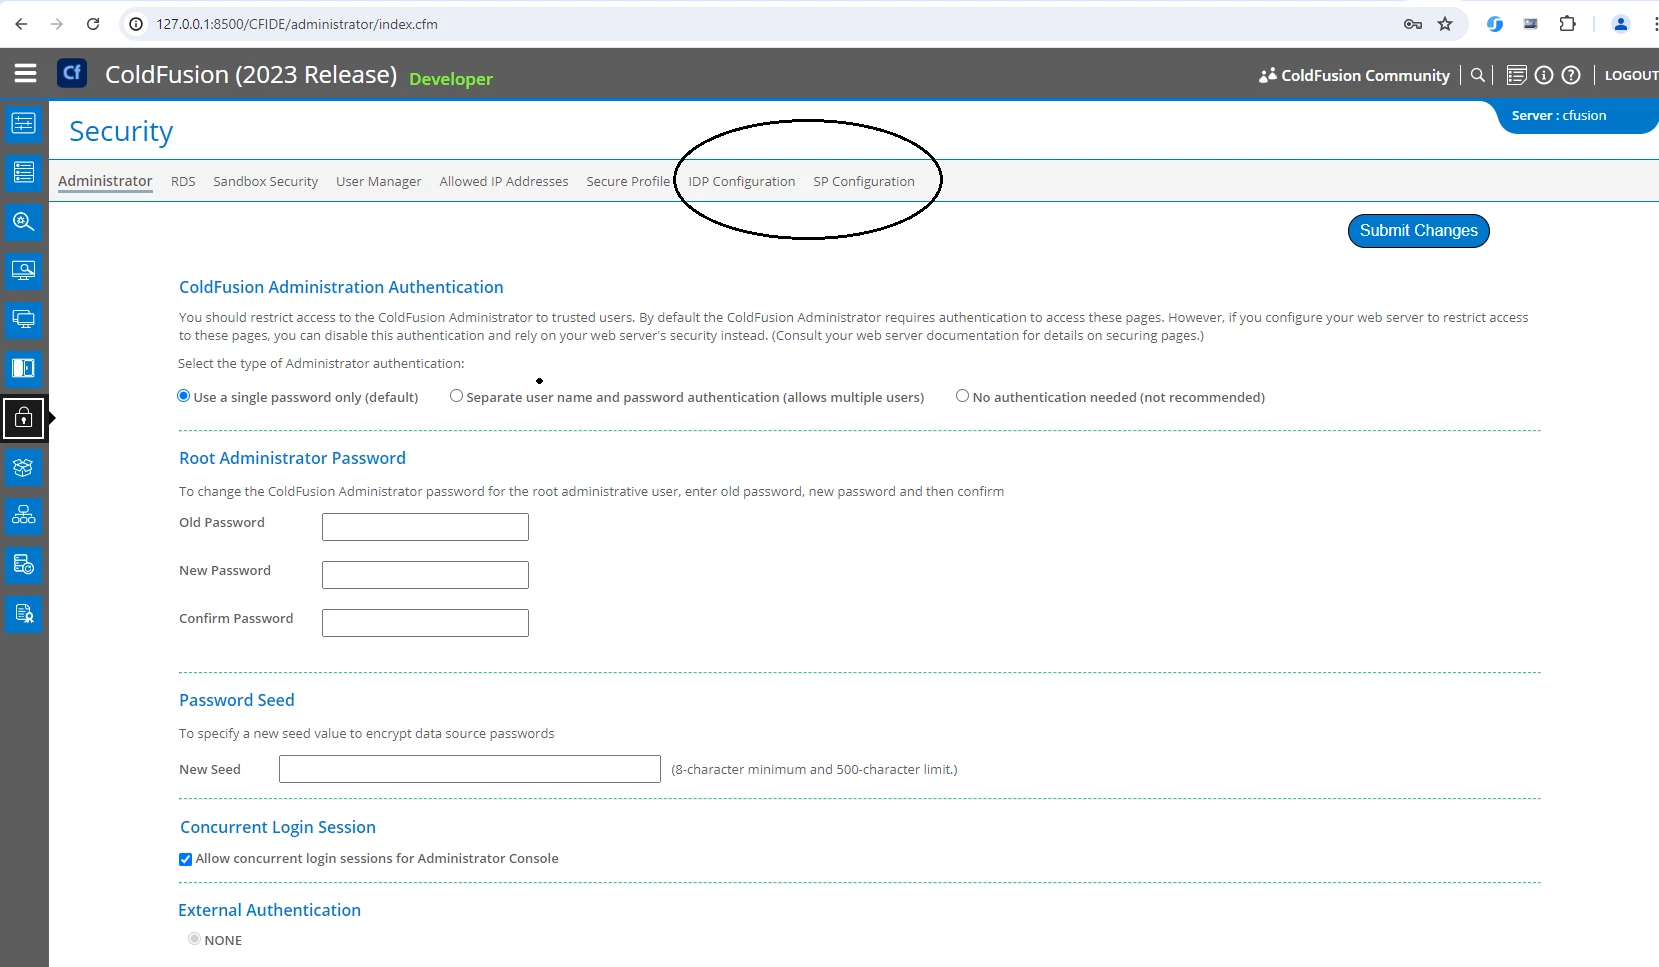Click the browser address bar URL
This screenshot has width=1659, height=967.
point(297,24)
